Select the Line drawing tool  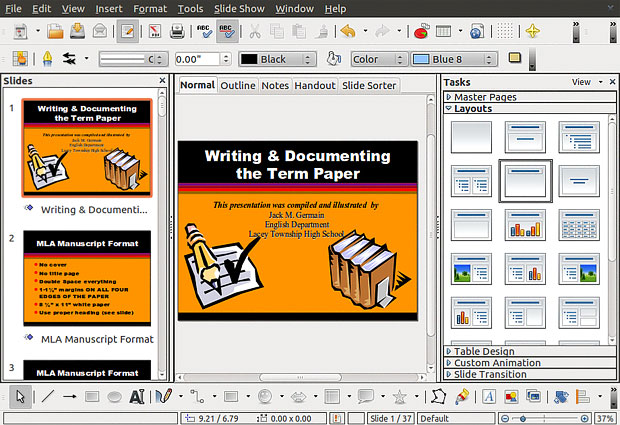[48, 396]
